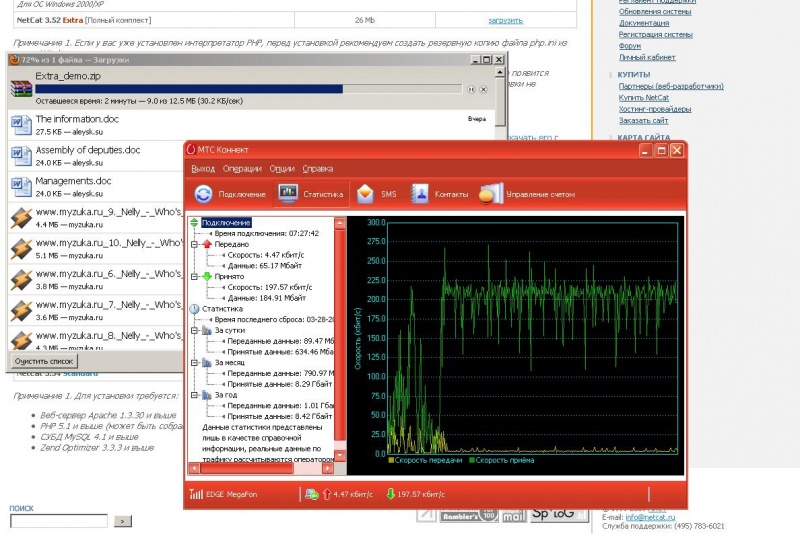800x536 pixels.
Task: Open the Контакты contacts icon
Action: (420, 194)
